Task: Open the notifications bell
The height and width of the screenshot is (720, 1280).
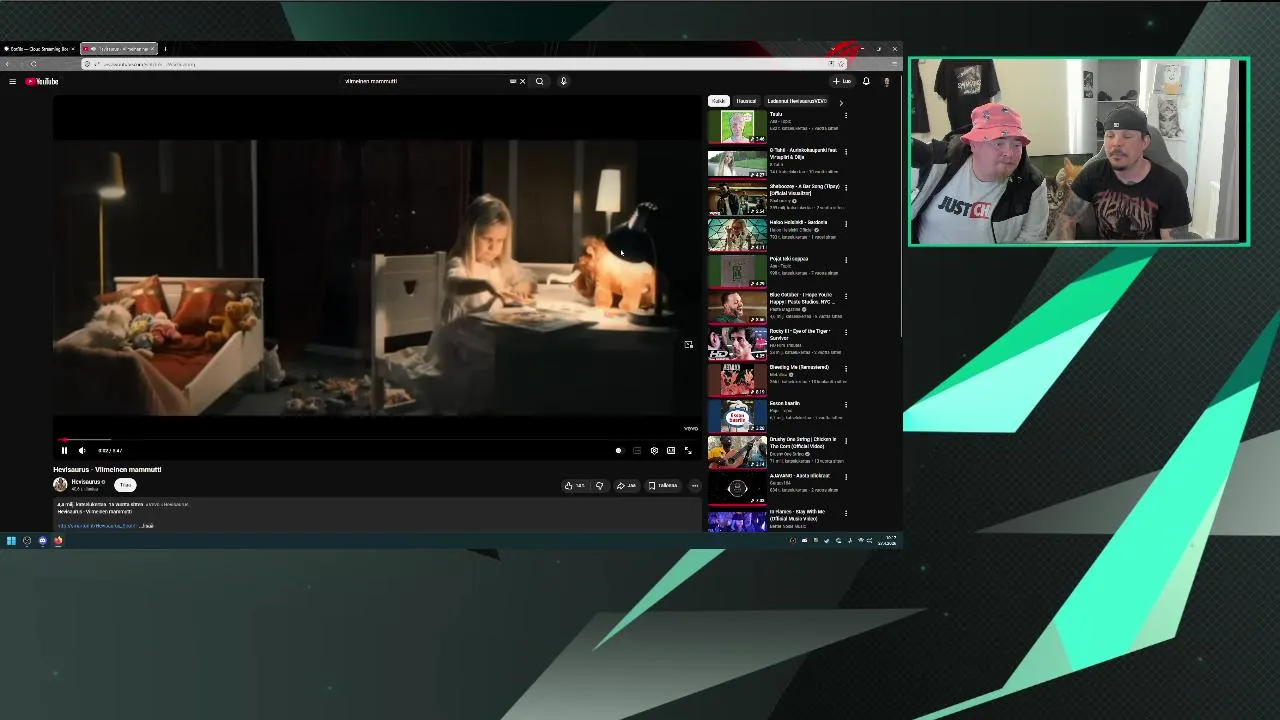Action: 866,81
